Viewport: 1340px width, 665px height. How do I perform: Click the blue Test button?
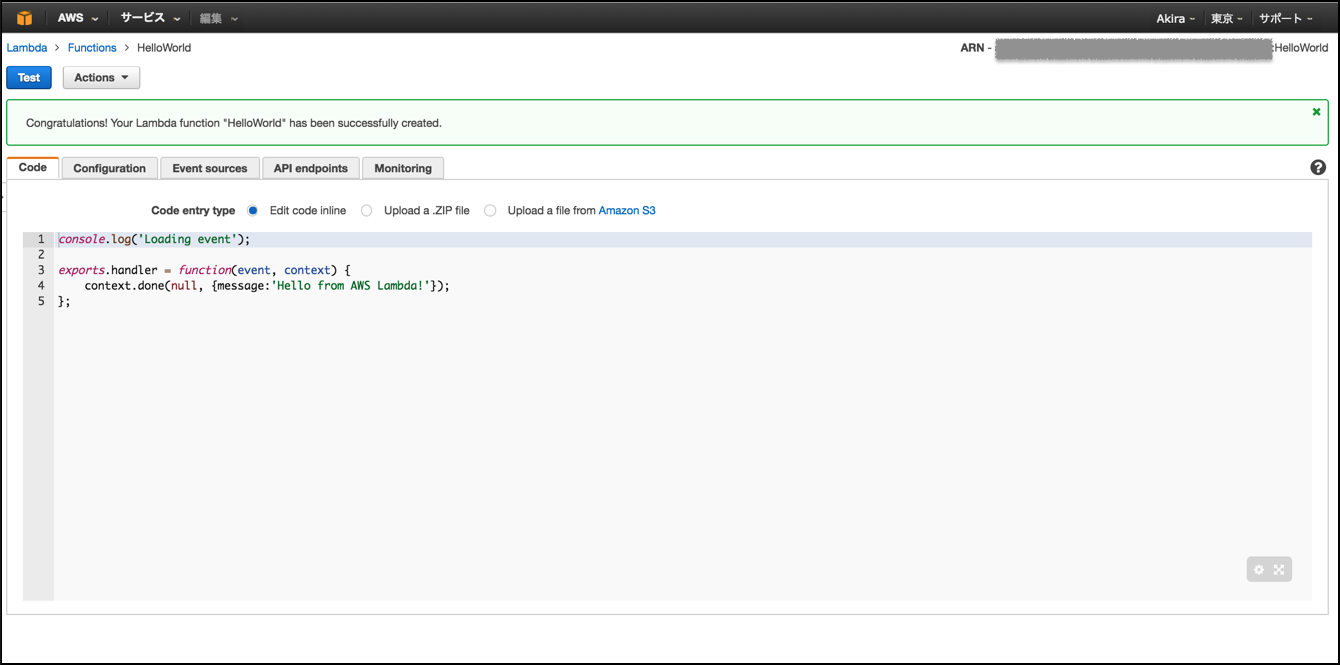tap(28, 77)
